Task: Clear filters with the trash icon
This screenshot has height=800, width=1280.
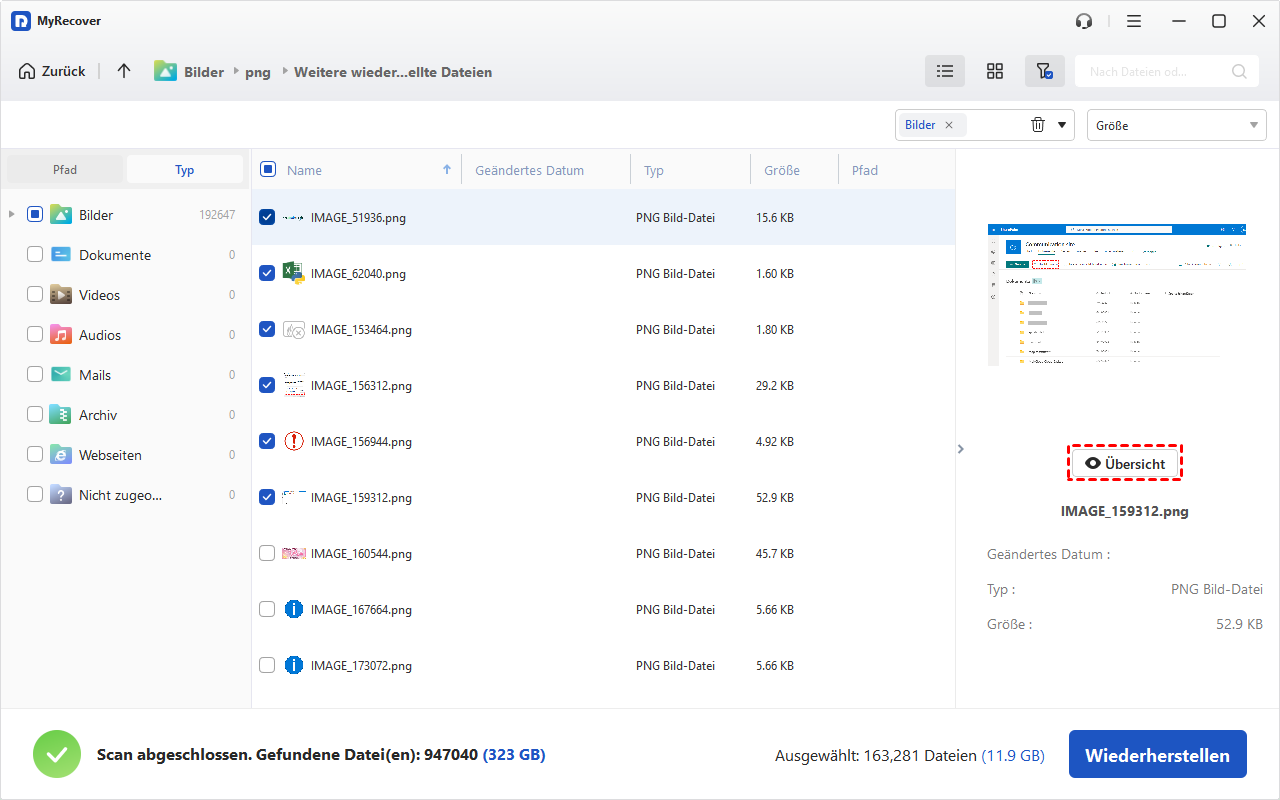Action: pos(1038,125)
